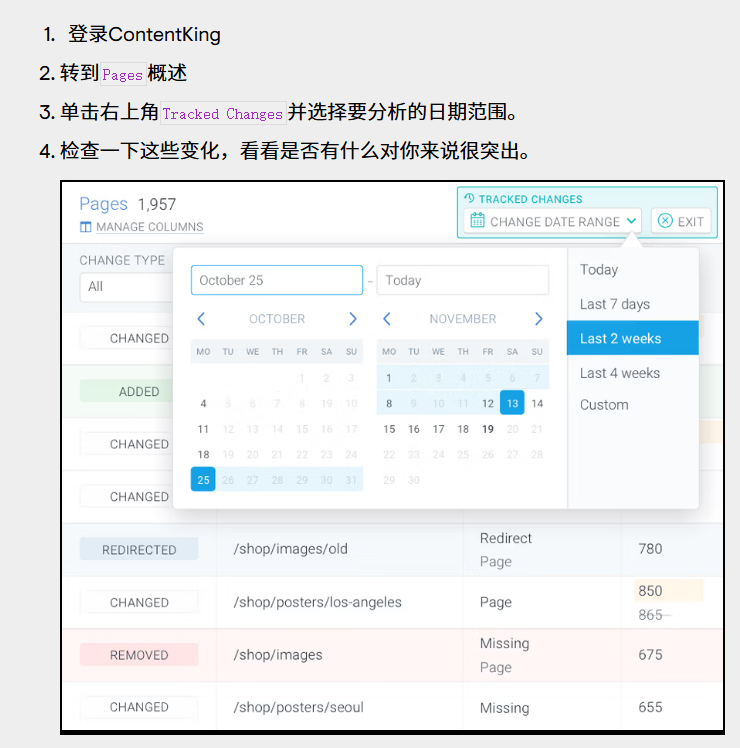This screenshot has width=740, height=748.
Task: Click the 'October 25' start date field
Action: click(276, 280)
